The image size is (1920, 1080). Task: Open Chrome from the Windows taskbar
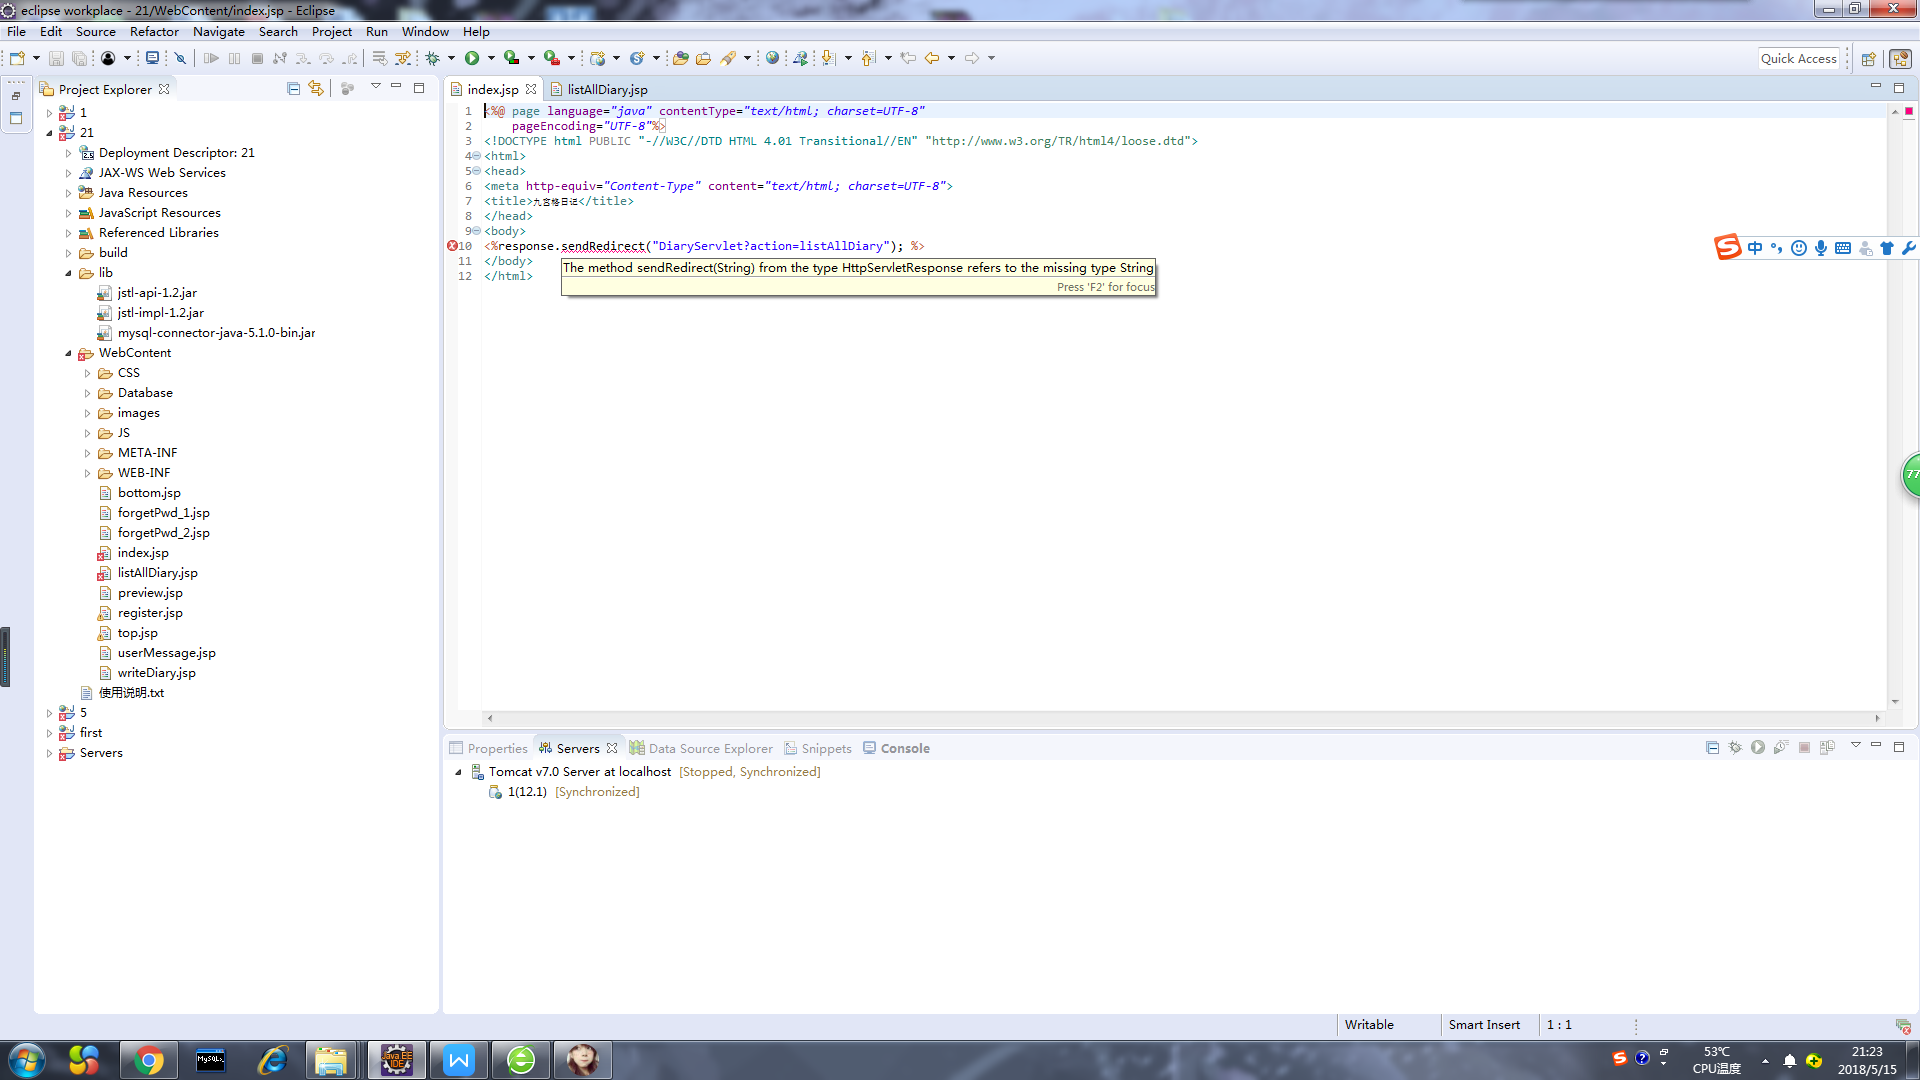(x=149, y=1060)
